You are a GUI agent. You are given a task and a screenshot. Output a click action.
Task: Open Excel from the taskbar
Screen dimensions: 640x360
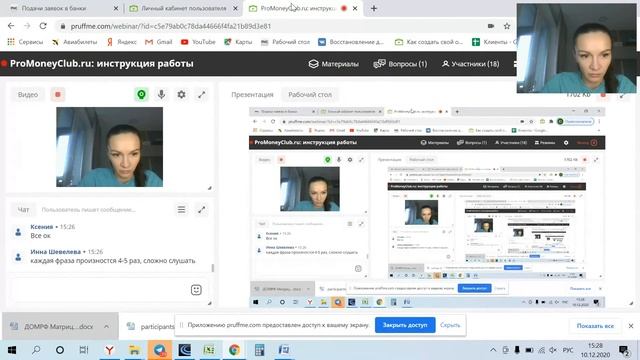209,350
